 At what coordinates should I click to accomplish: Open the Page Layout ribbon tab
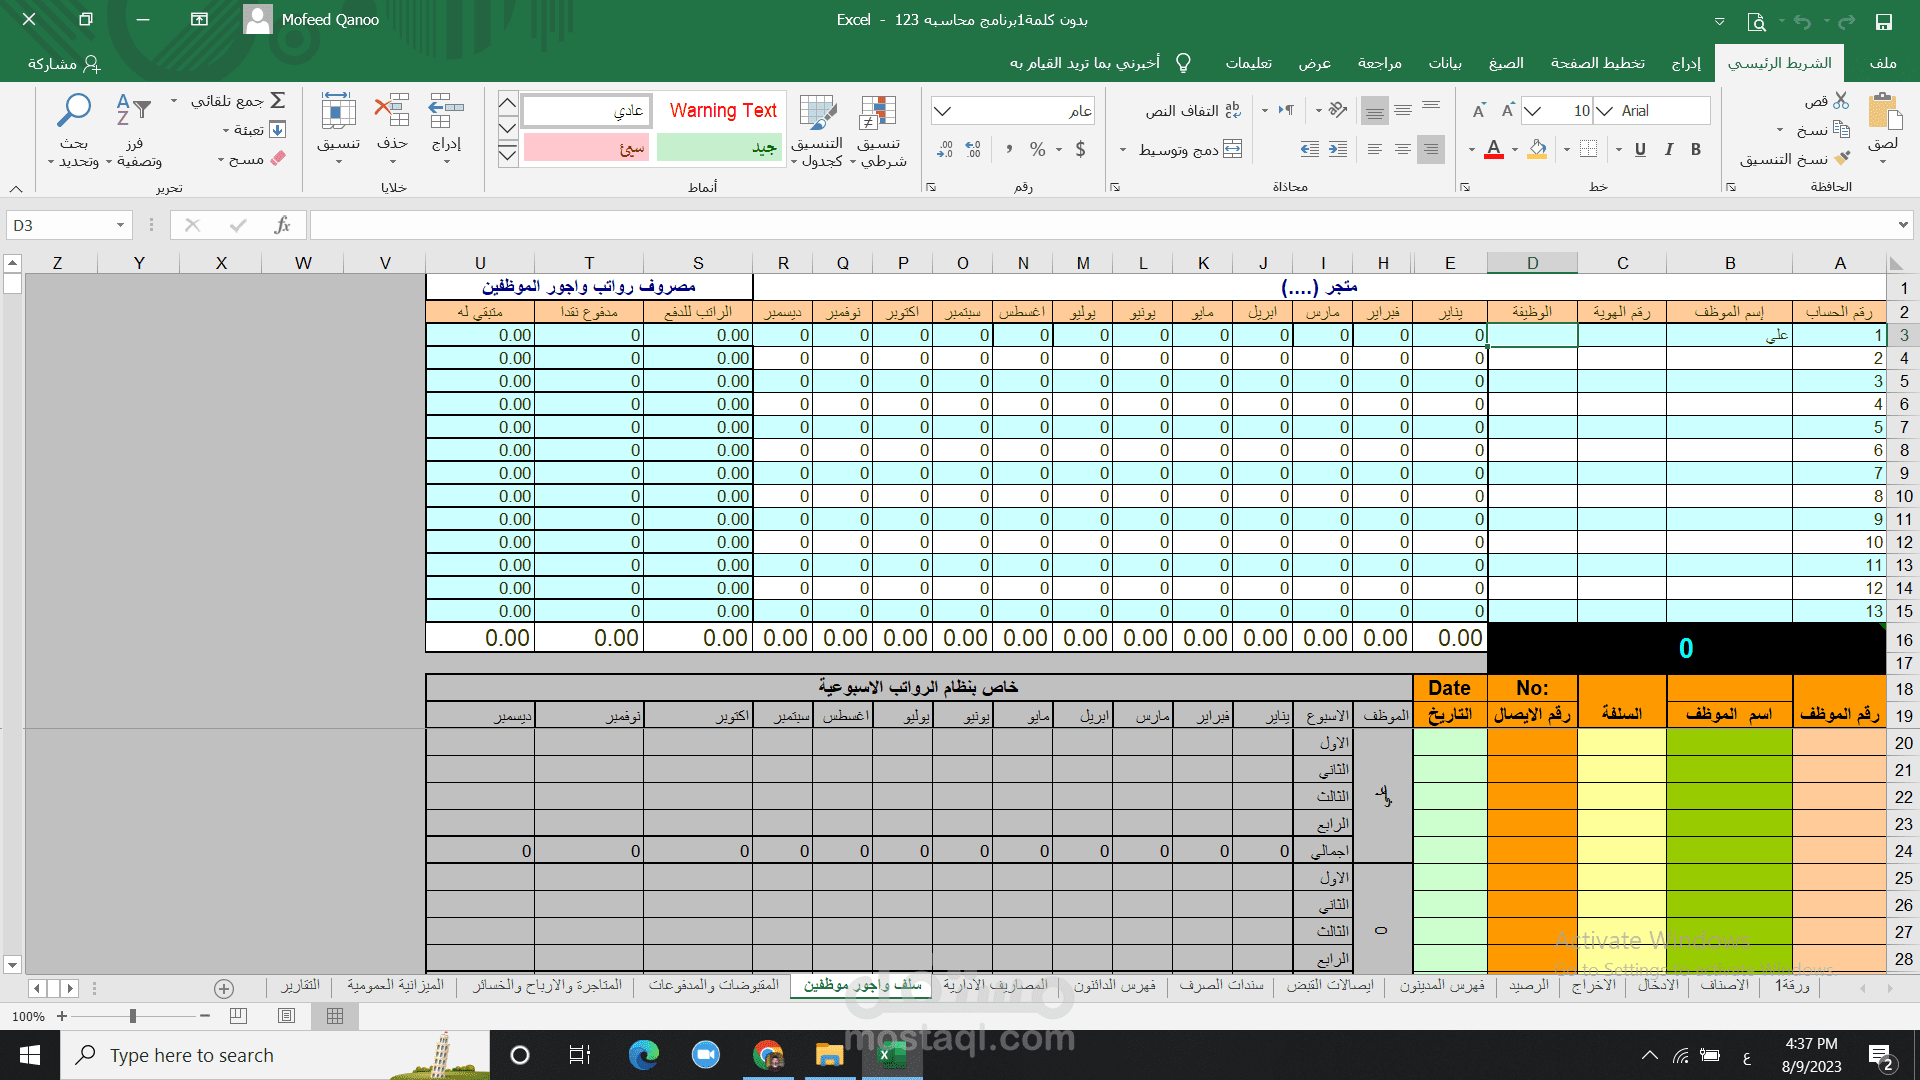point(1597,63)
